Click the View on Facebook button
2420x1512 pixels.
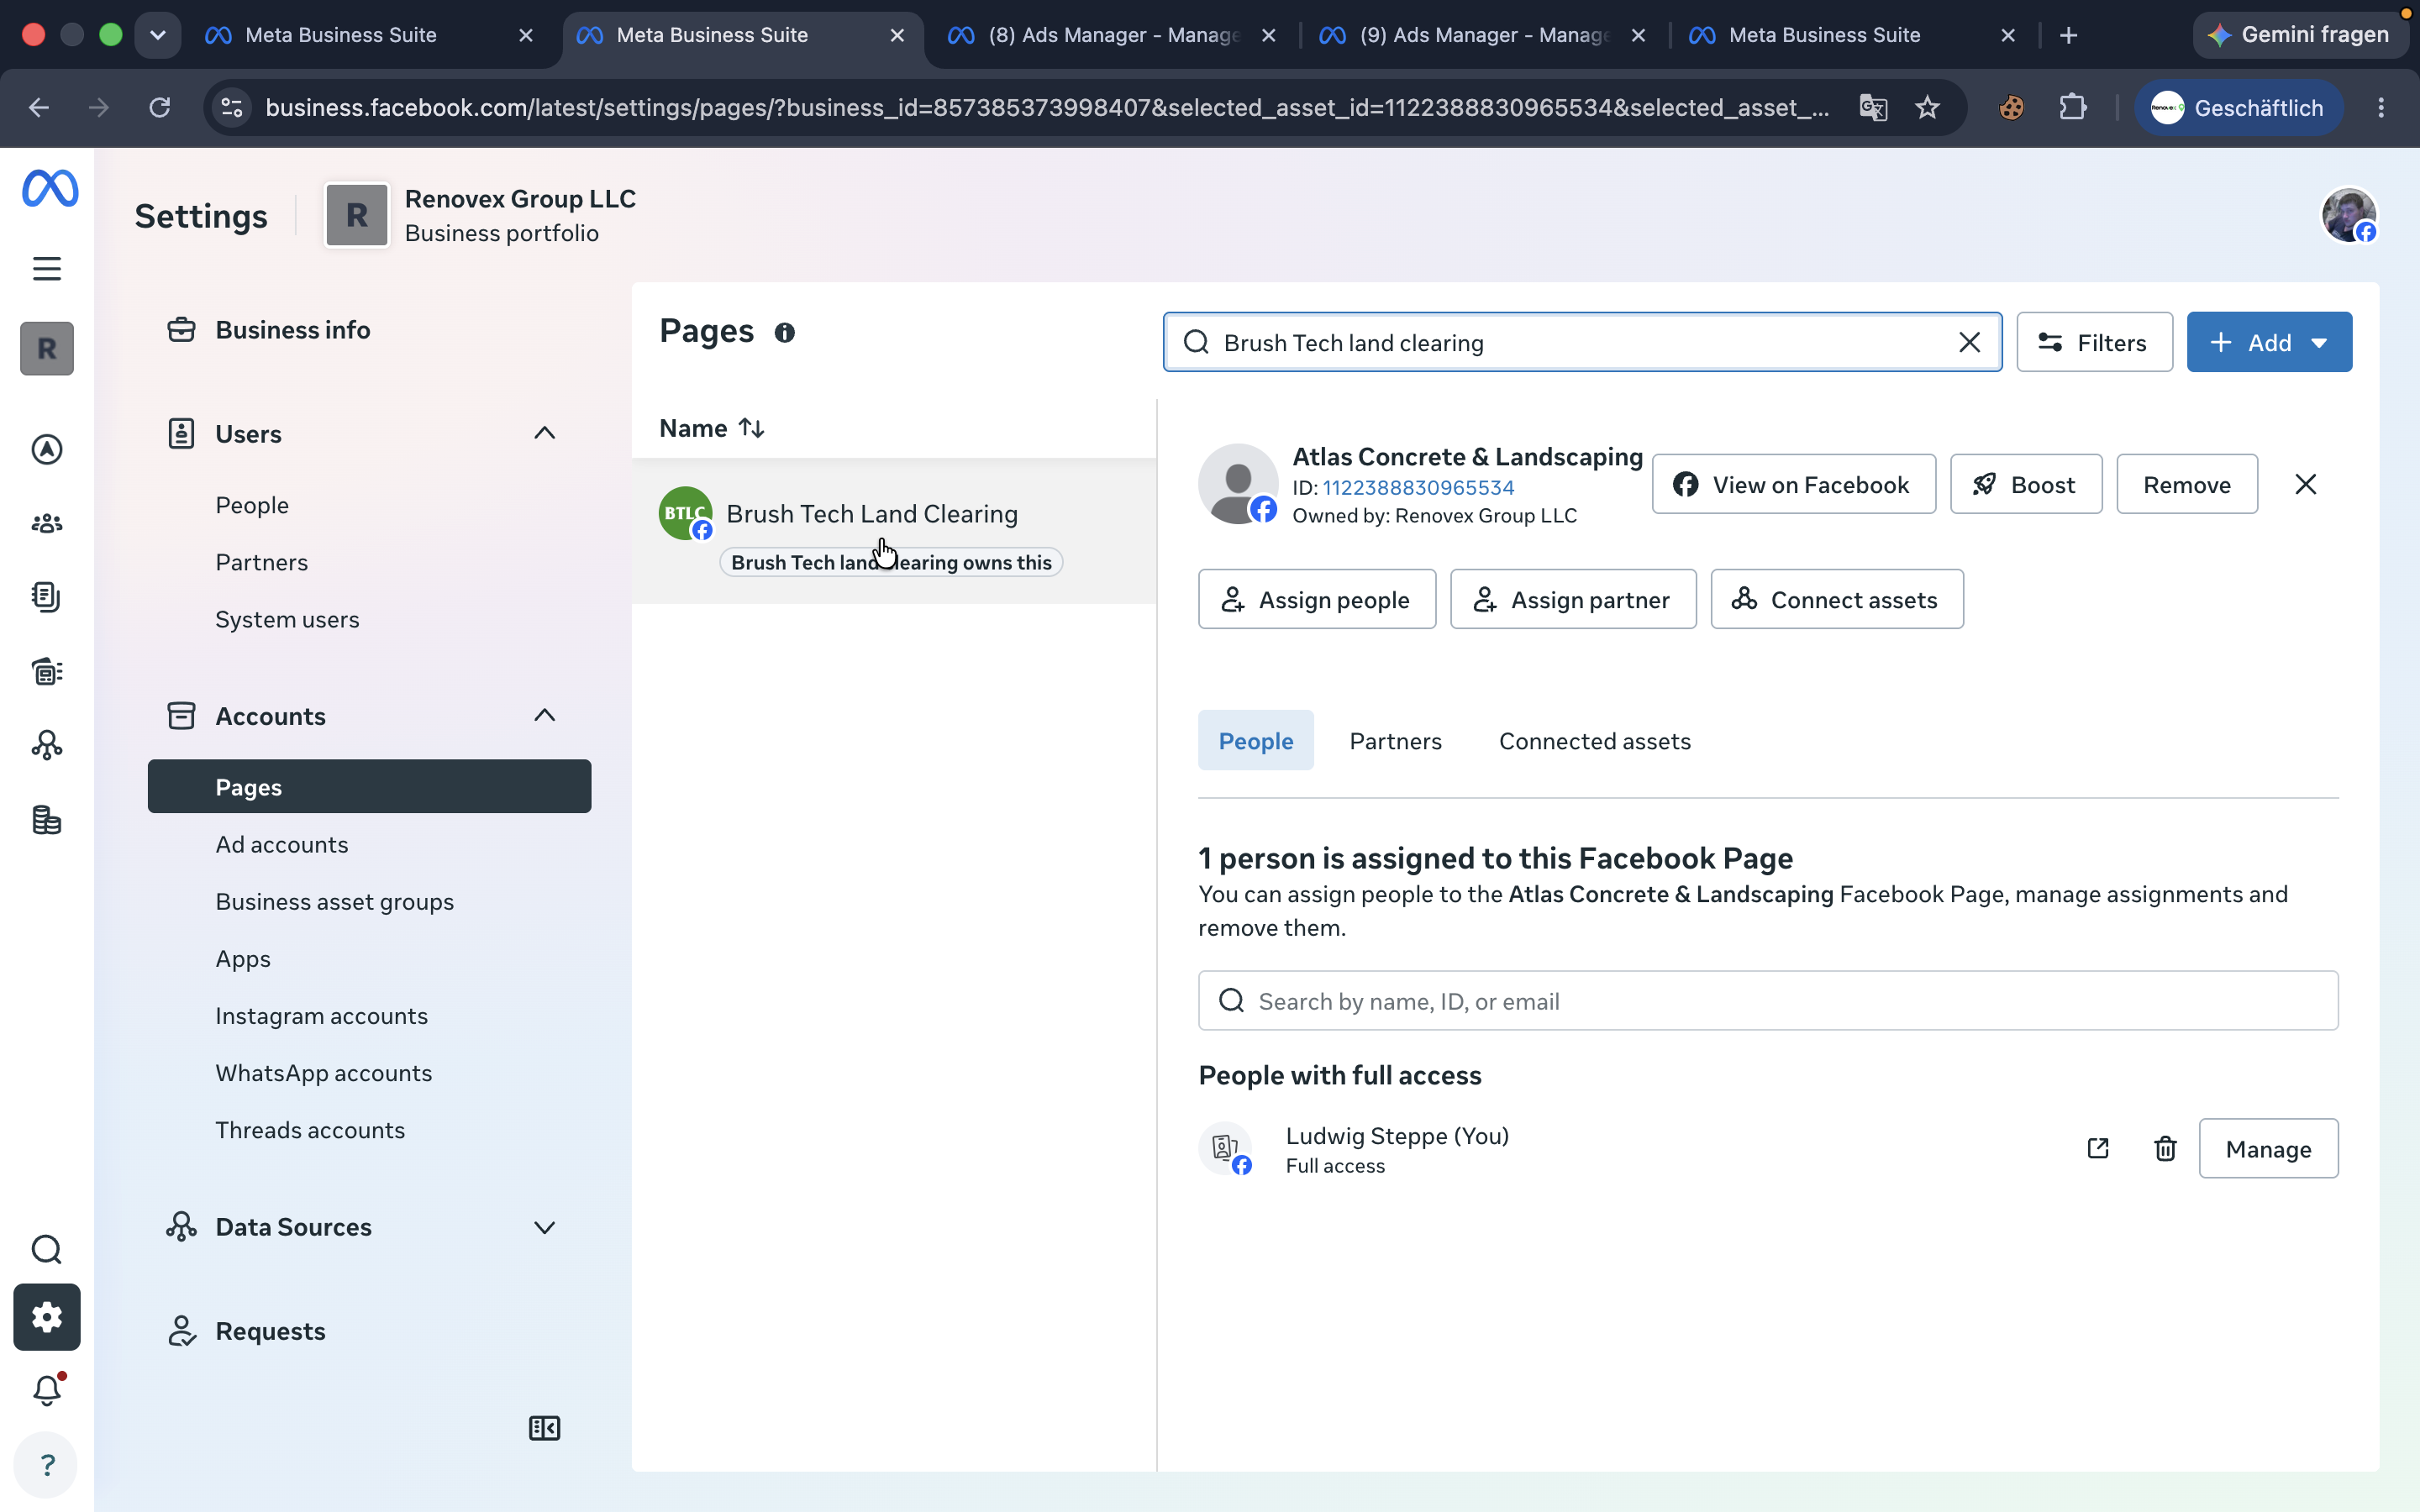point(1794,484)
